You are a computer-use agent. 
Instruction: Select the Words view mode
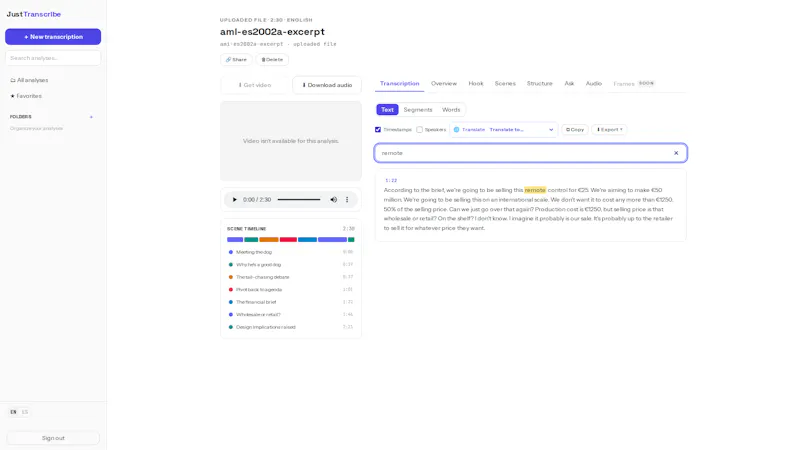[x=451, y=110]
